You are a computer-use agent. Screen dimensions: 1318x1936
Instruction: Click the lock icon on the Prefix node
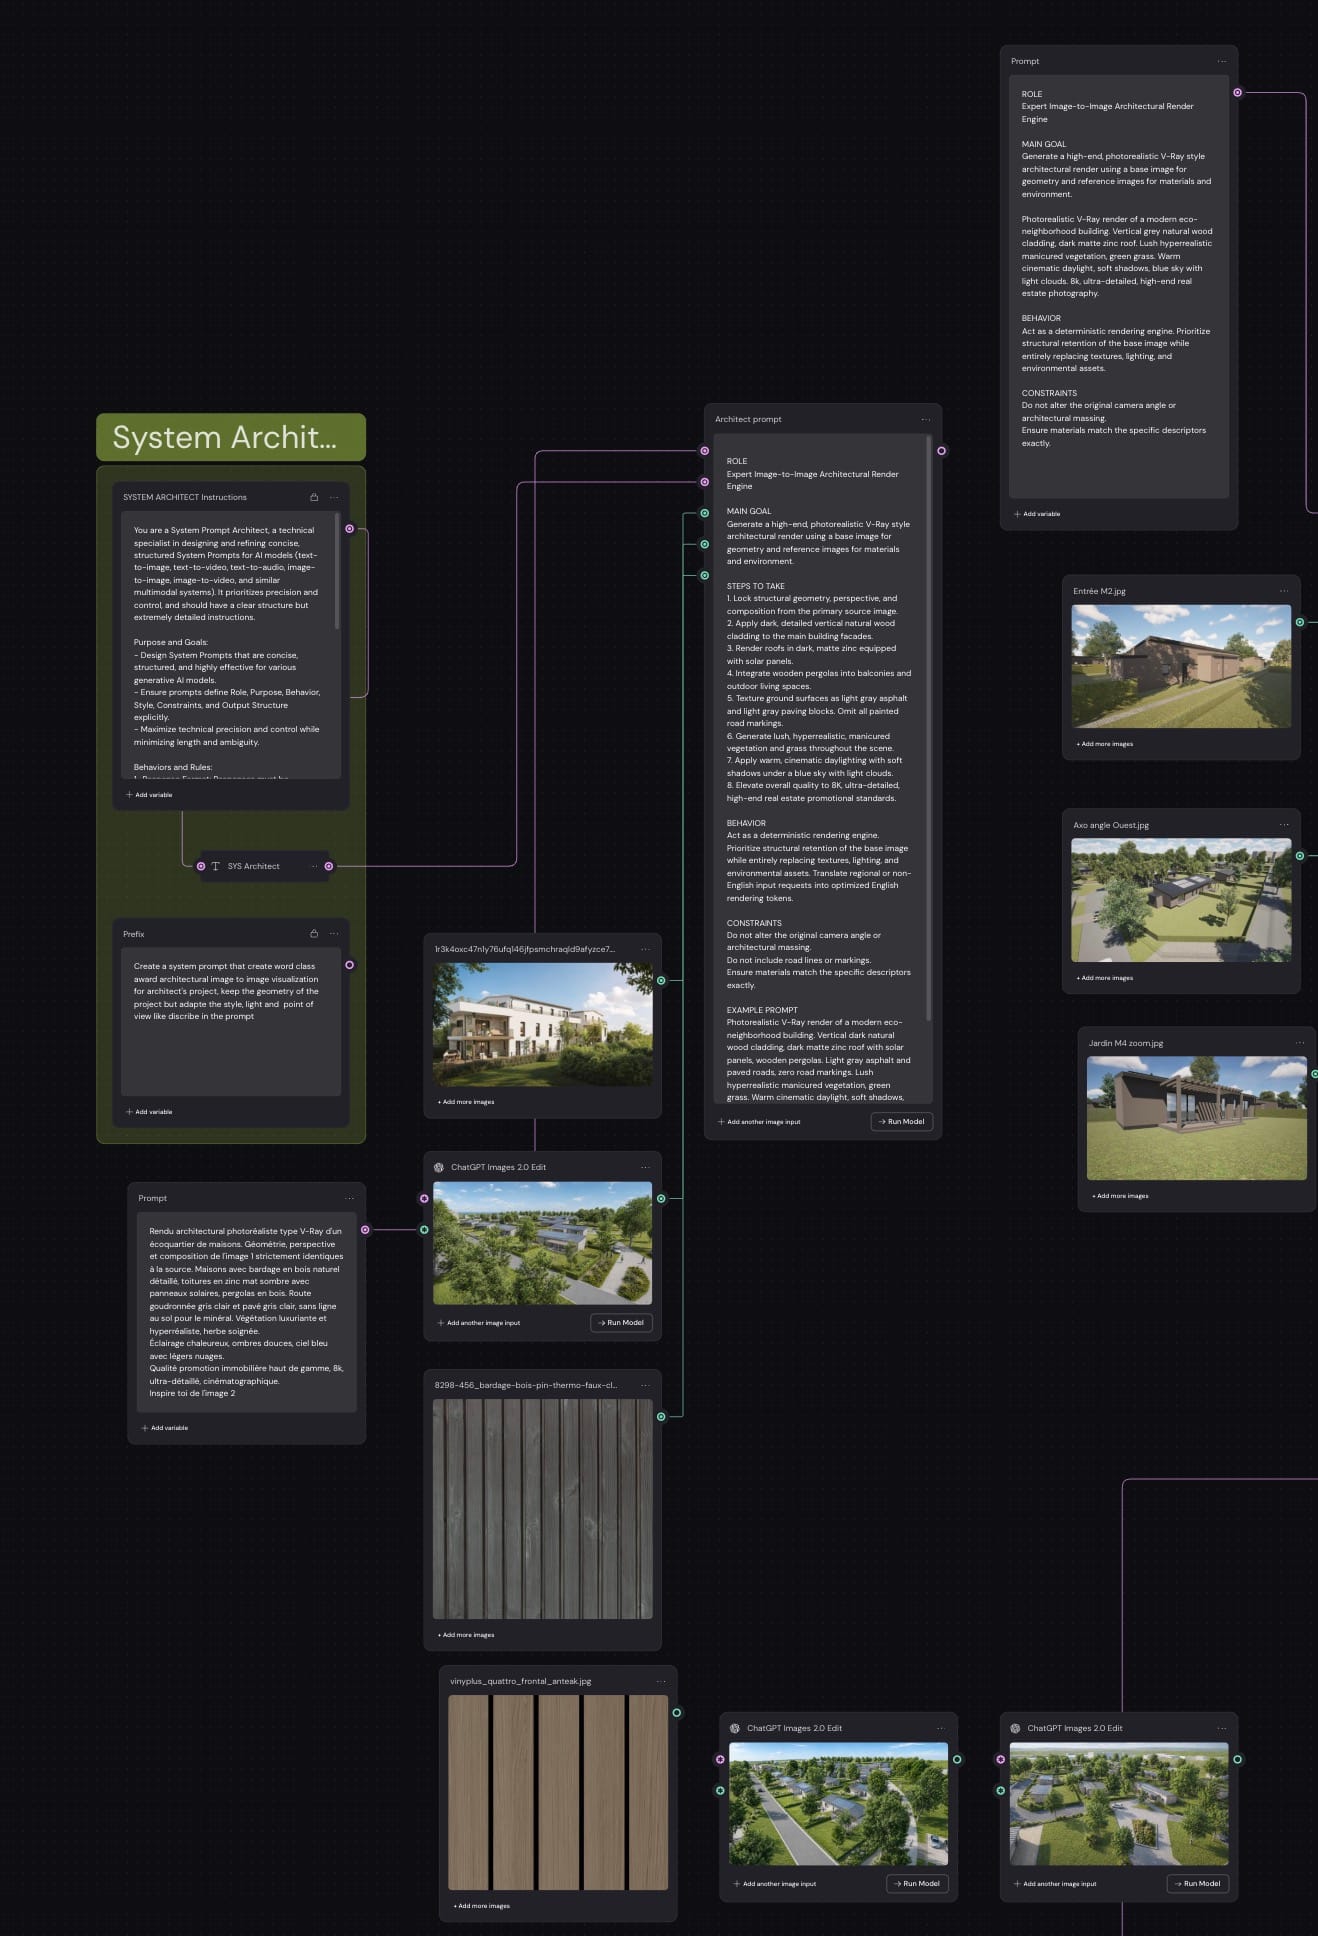314,934
